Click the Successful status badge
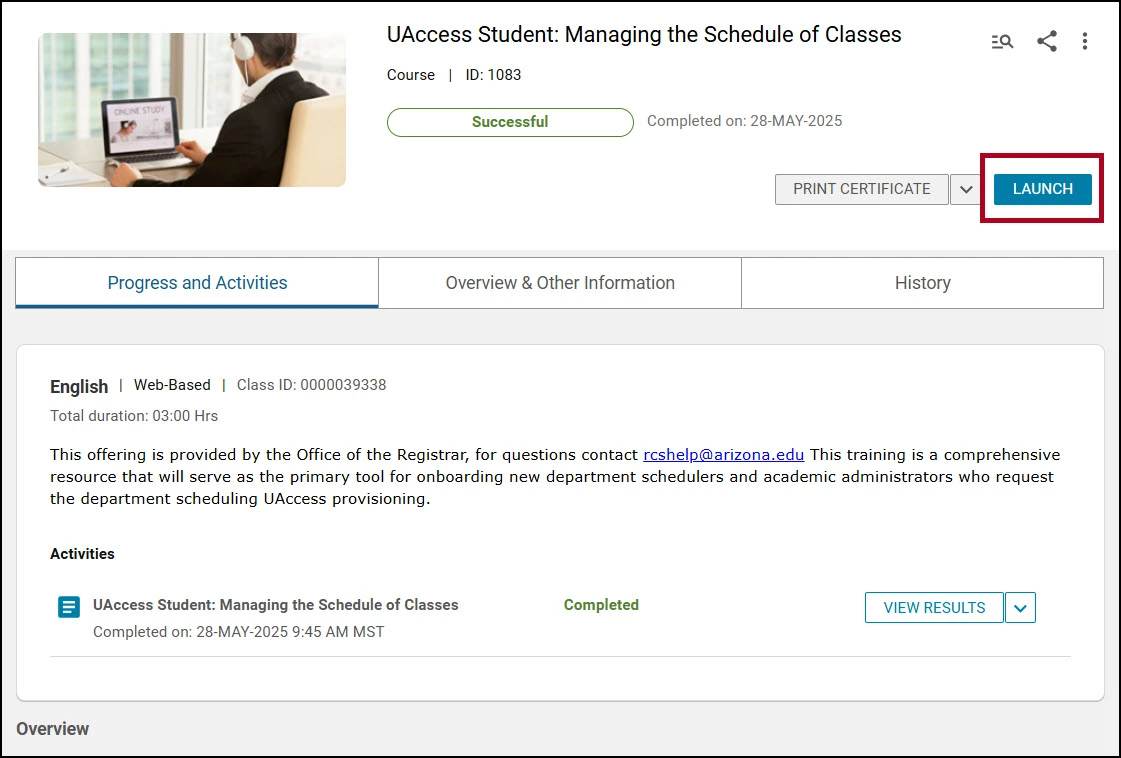This screenshot has height=758, width=1121. coord(510,122)
